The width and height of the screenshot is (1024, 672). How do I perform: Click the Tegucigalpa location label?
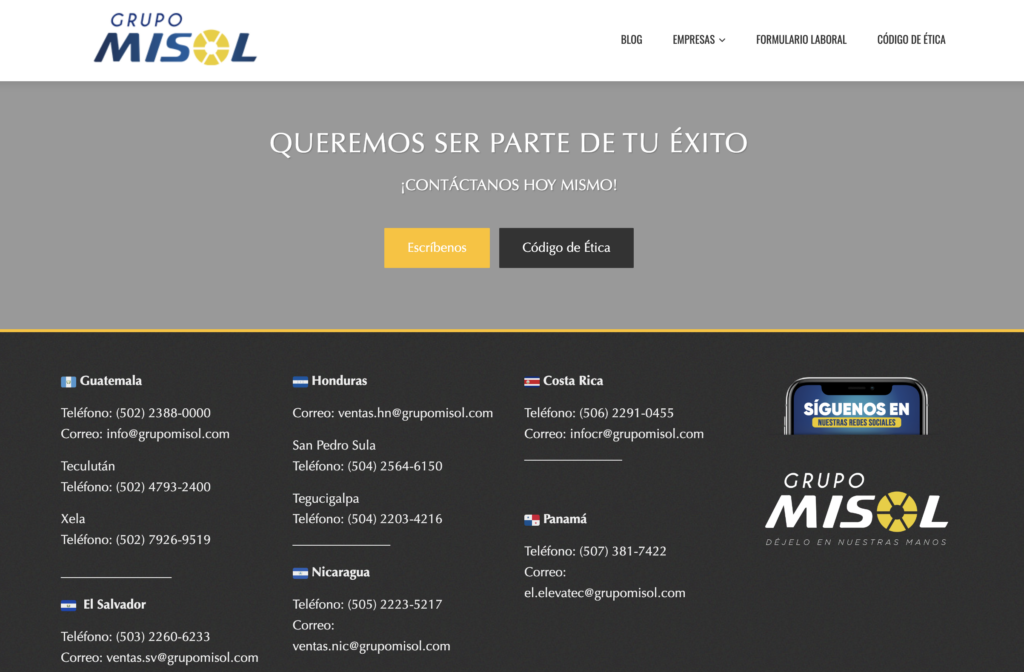pyautogui.click(x=326, y=498)
